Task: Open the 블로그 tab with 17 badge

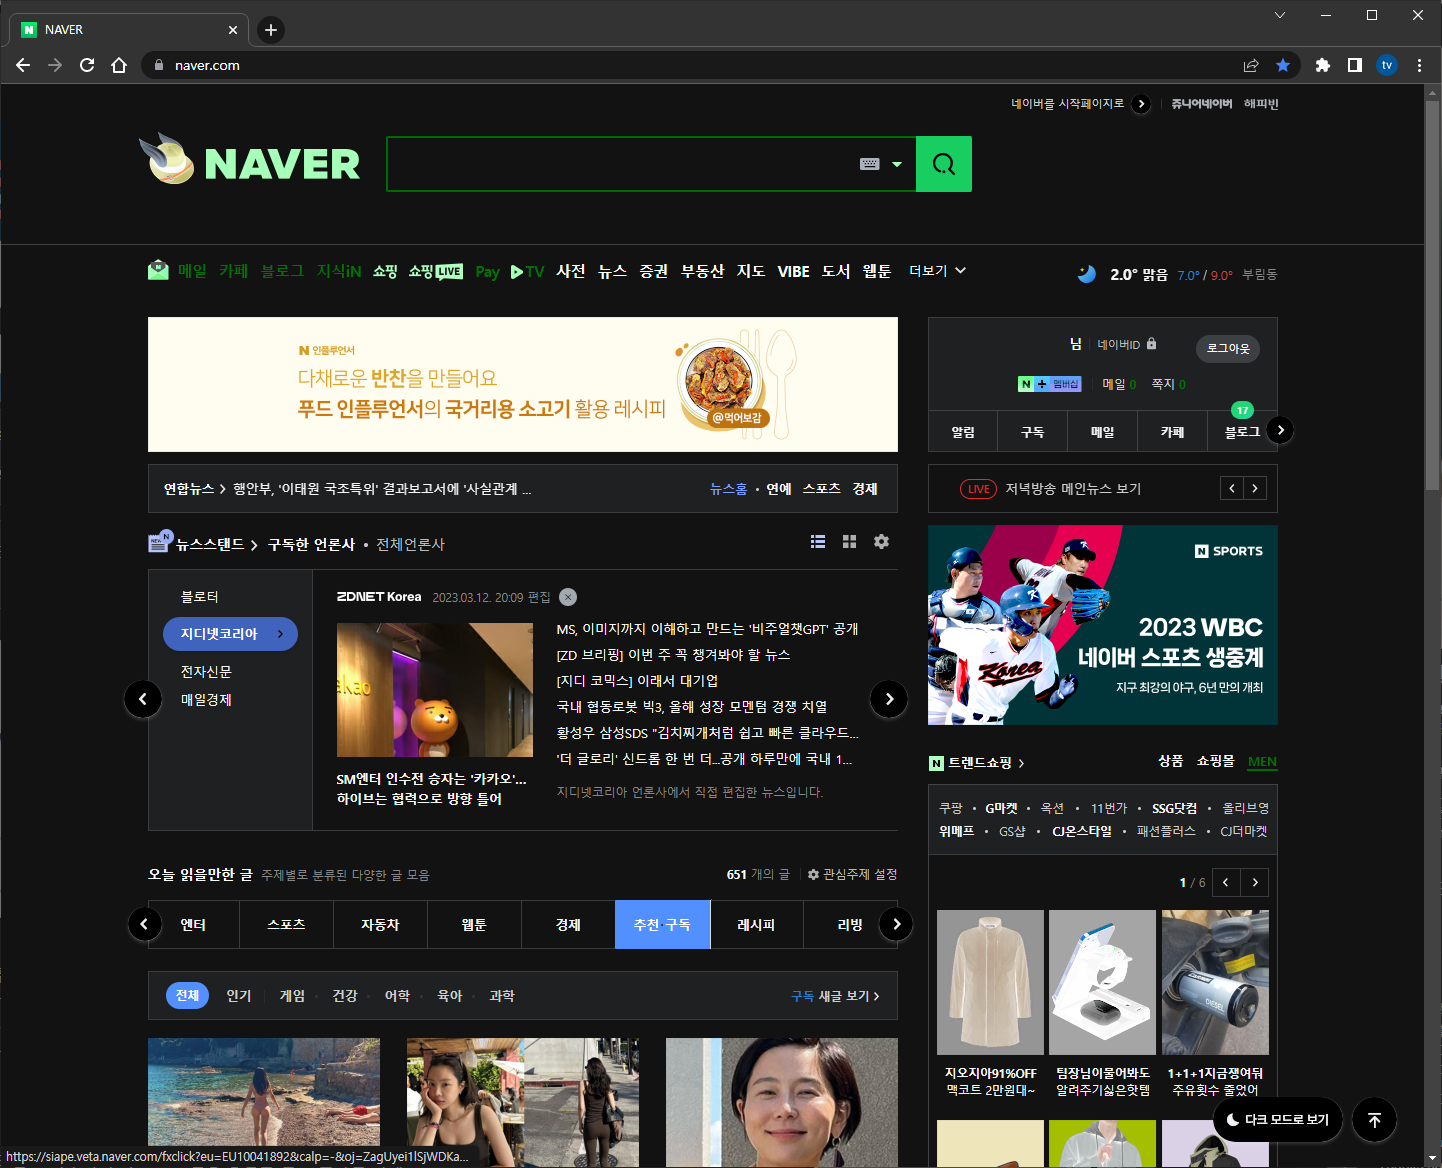Action: coord(1242,432)
